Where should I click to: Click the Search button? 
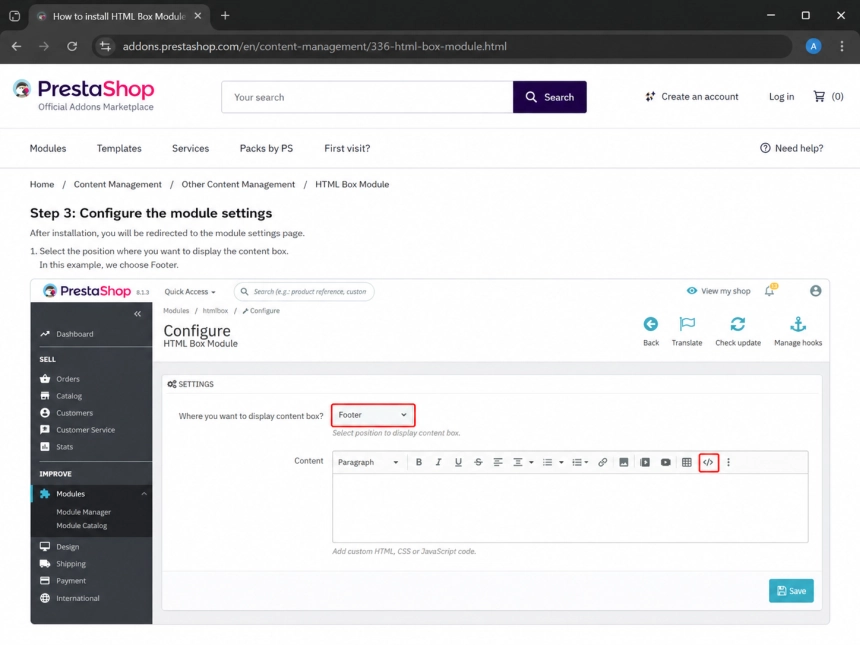click(x=550, y=97)
